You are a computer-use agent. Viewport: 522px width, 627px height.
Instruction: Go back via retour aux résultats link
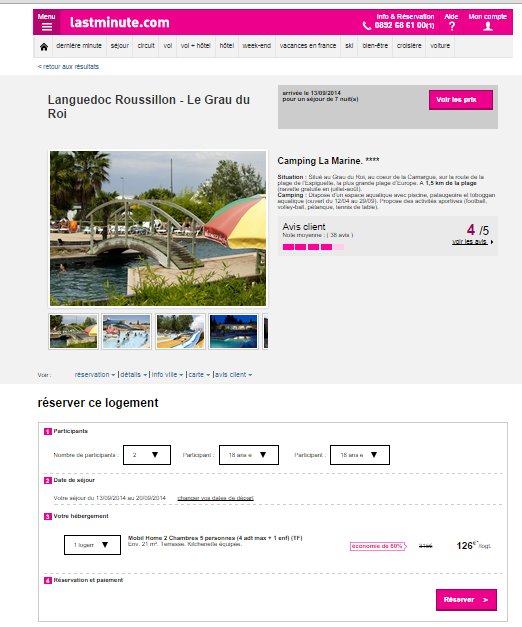coord(68,66)
